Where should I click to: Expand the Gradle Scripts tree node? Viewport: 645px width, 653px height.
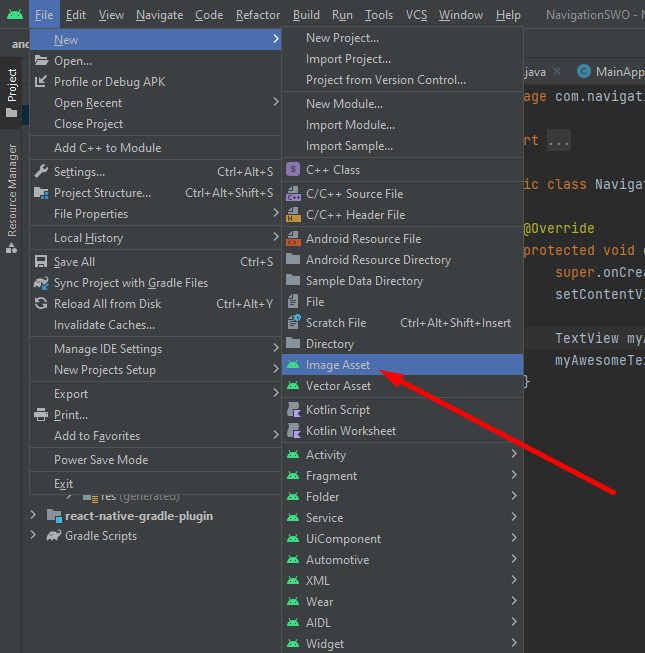(x=35, y=536)
